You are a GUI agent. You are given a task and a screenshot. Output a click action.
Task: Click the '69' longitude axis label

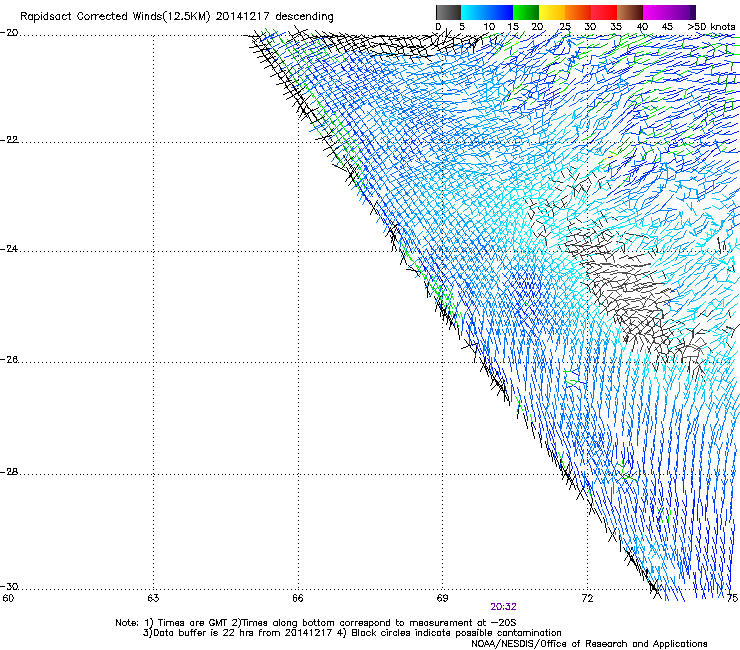point(442,598)
